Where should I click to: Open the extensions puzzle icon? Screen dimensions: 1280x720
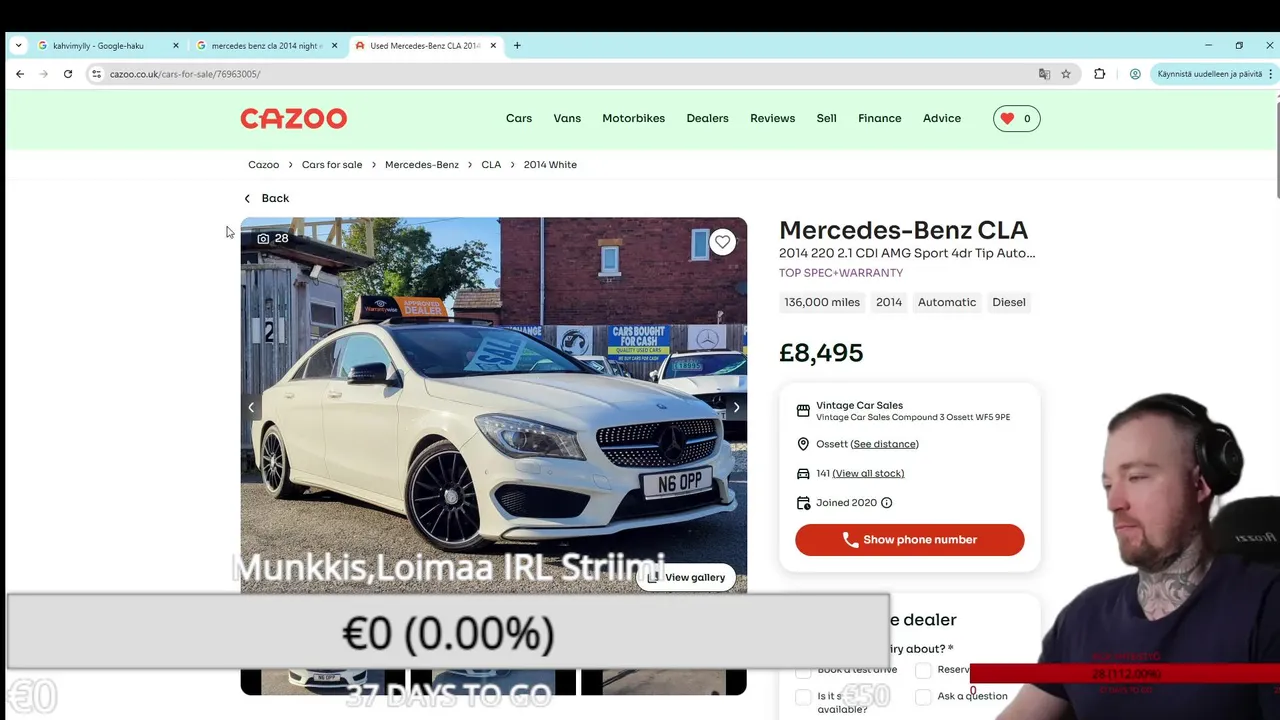1099,74
